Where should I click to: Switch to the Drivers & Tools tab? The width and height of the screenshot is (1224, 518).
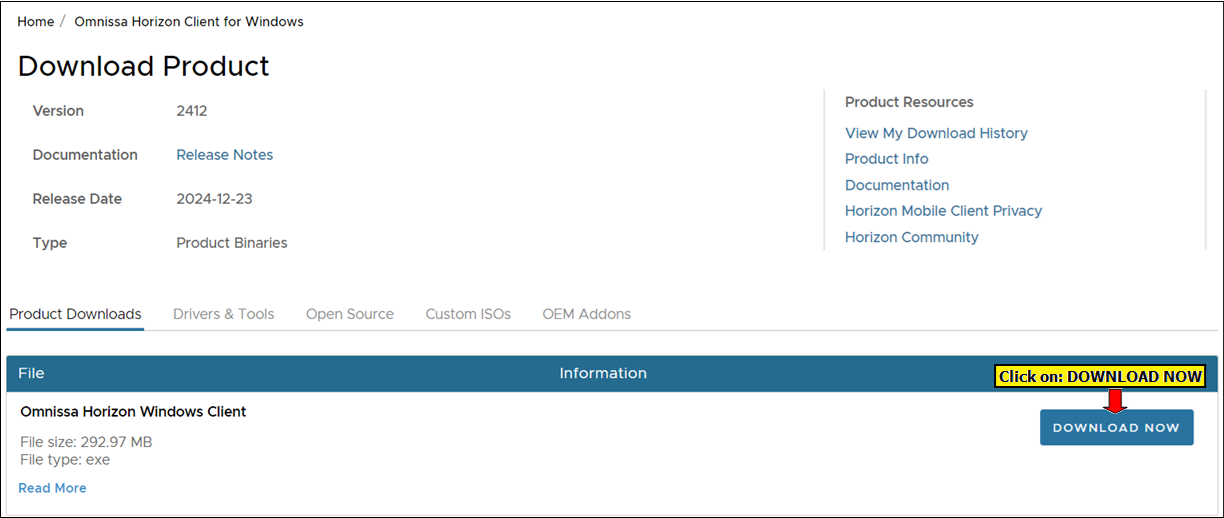click(224, 314)
